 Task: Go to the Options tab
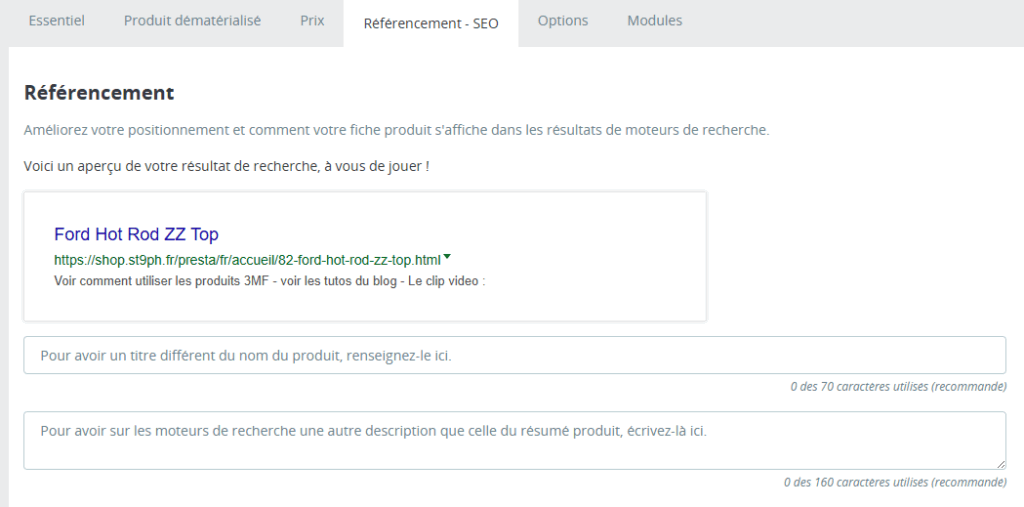(x=563, y=21)
